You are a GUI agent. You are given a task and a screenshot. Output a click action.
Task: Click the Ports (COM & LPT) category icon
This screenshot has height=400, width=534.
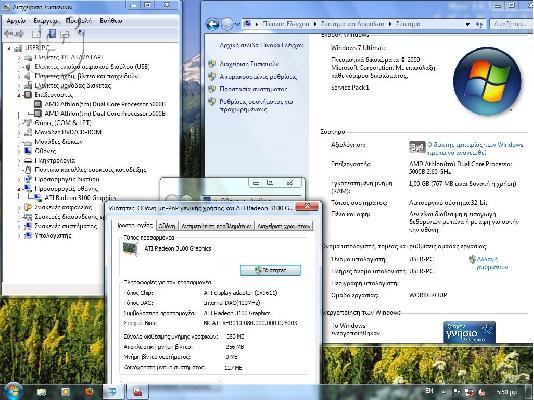[x=28, y=123]
